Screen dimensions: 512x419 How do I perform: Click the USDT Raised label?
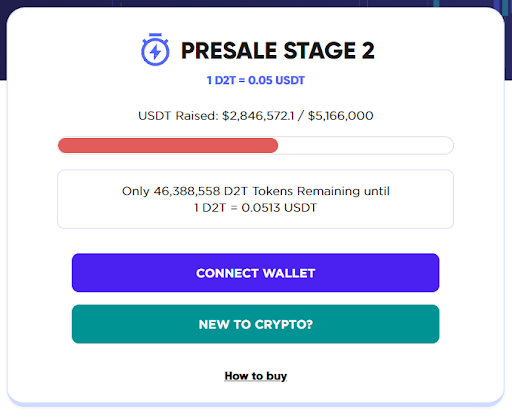[x=178, y=116]
